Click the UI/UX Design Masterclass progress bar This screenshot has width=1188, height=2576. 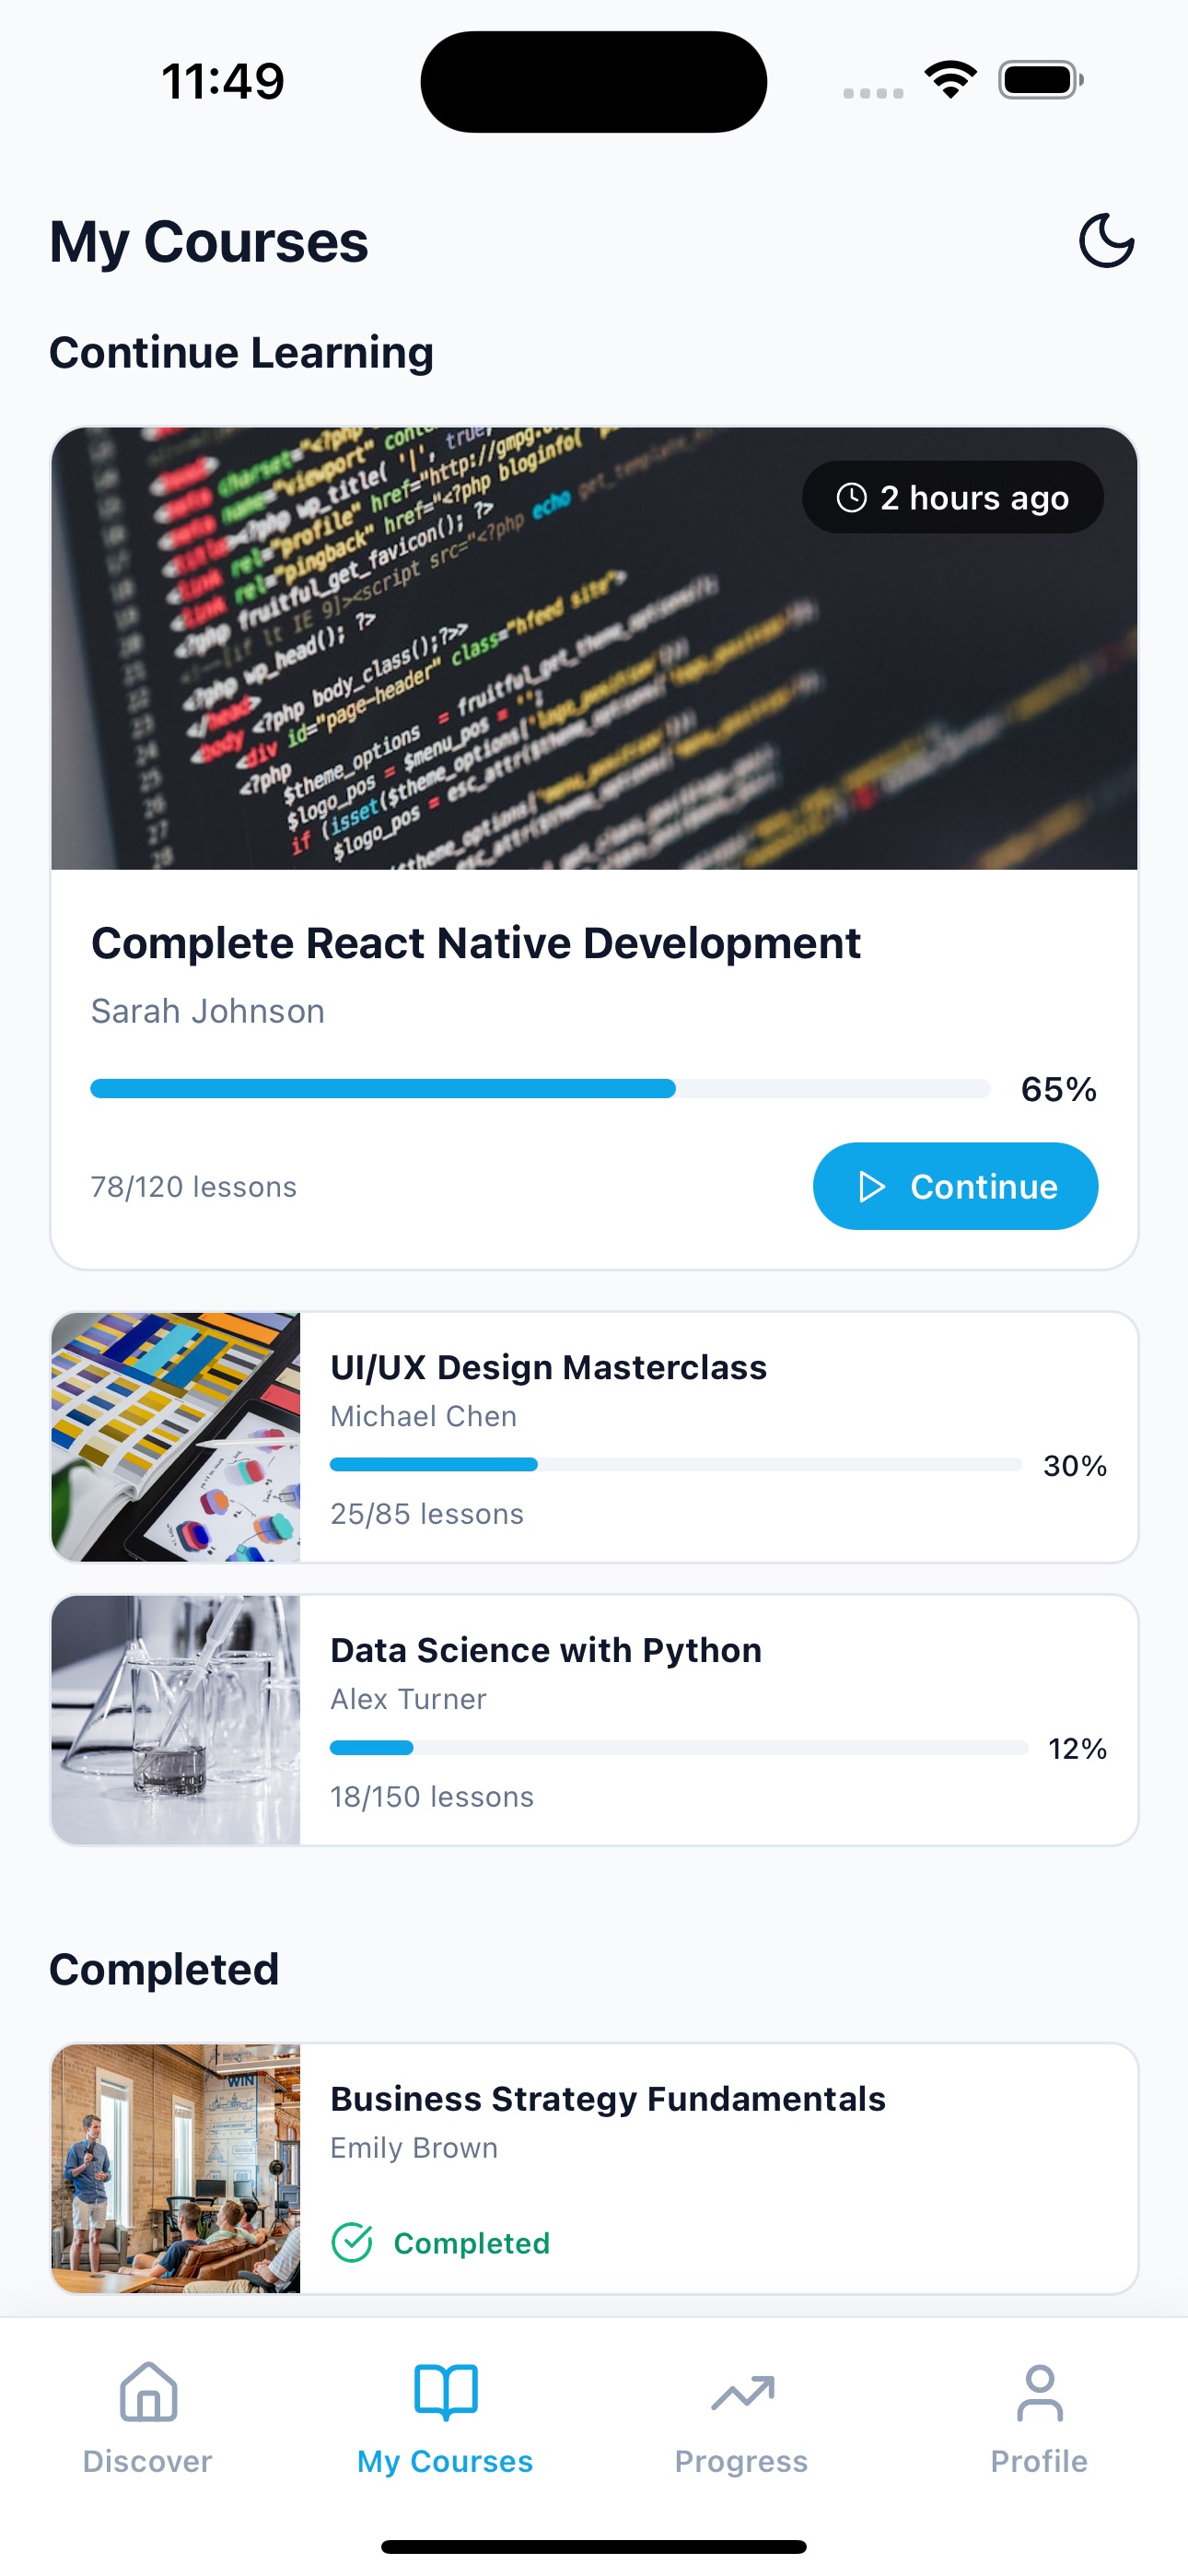[677, 1464]
